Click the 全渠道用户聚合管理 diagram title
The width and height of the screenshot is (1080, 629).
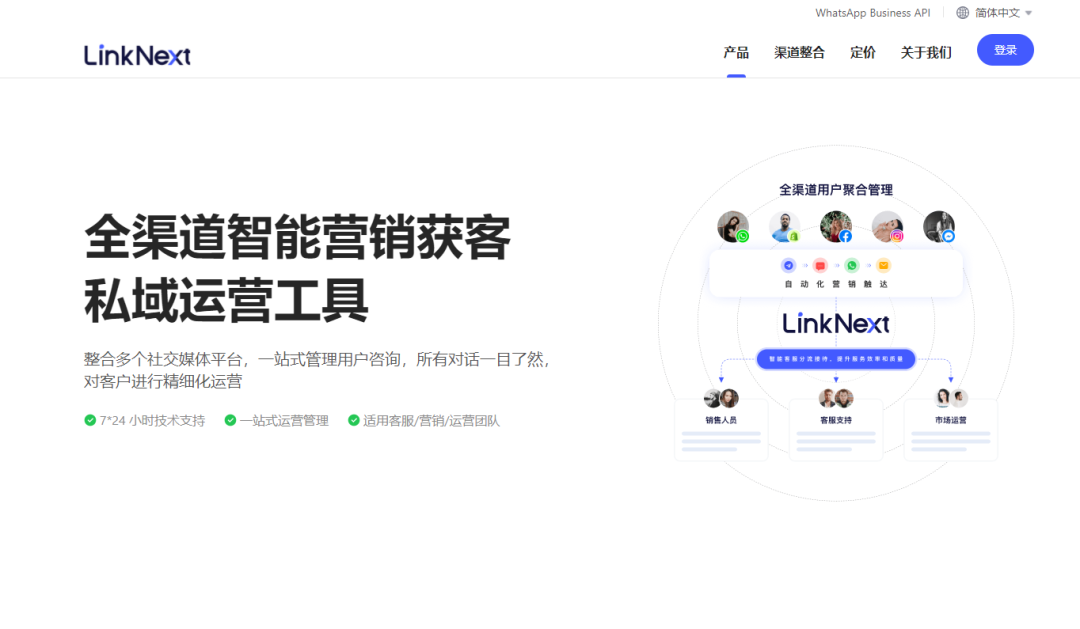(835, 190)
